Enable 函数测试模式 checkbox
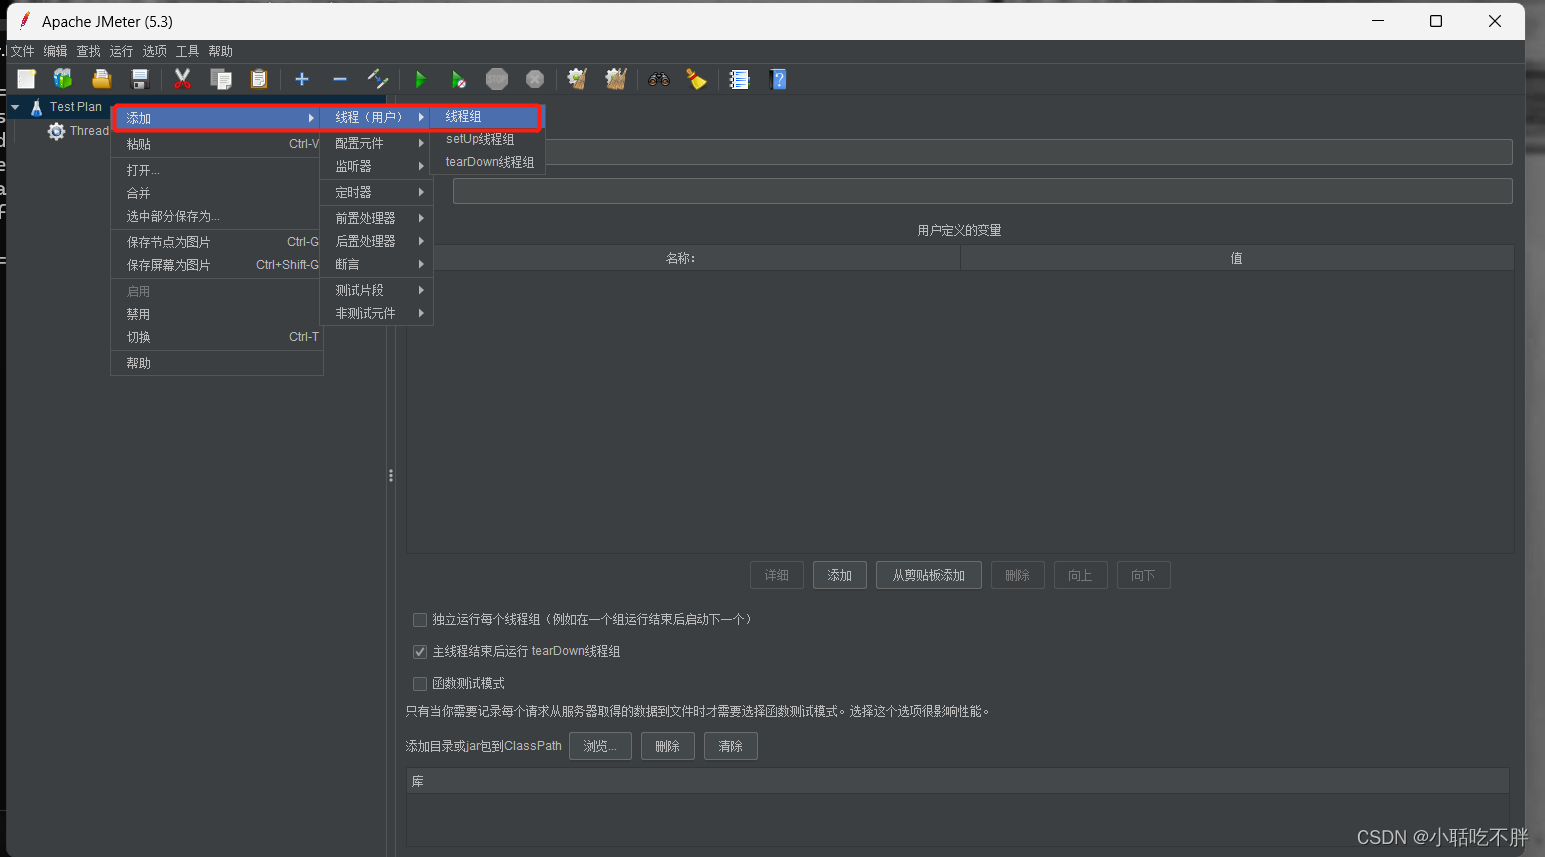 (x=420, y=684)
